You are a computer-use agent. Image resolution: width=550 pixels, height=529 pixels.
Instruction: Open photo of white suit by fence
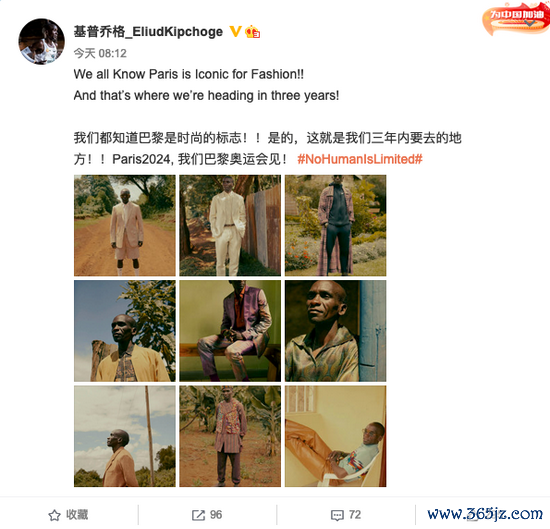point(230,226)
